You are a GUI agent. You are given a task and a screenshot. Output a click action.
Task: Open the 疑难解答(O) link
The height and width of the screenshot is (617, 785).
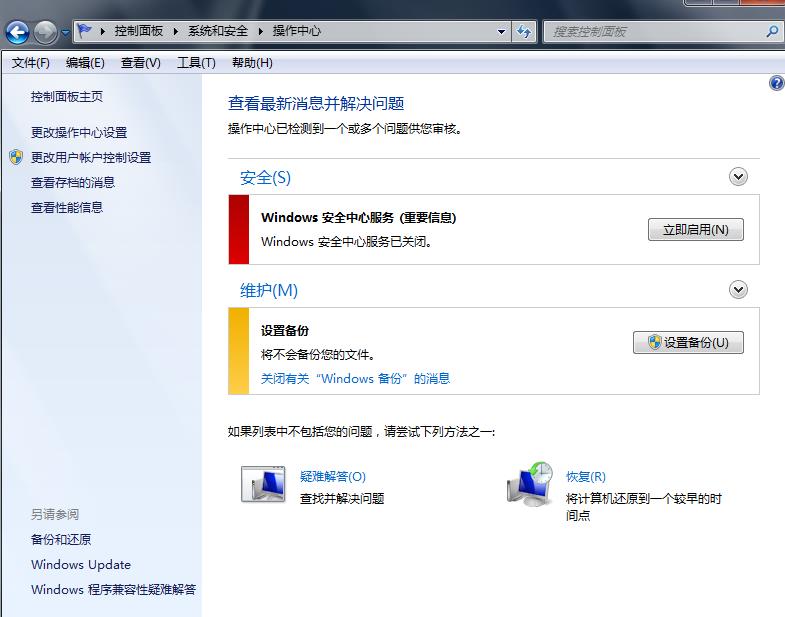[x=332, y=476]
